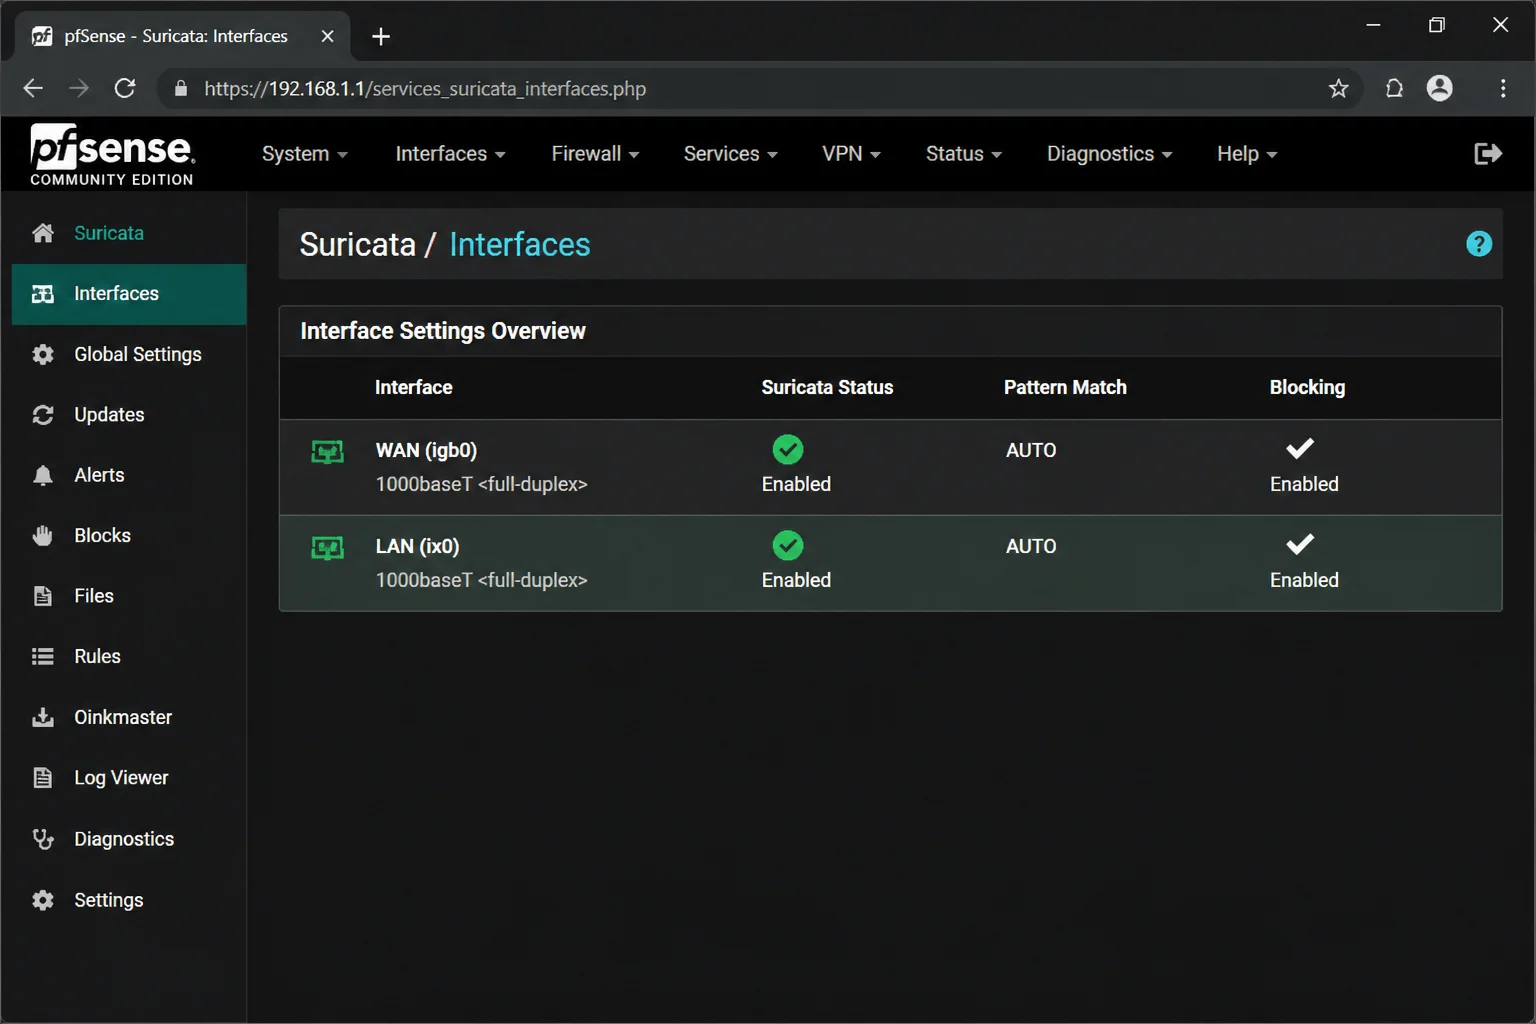This screenshot has width=1536, height=1024.
Task: Click LAN's 1000baseT <full-duplex> text
Action: 481,580
